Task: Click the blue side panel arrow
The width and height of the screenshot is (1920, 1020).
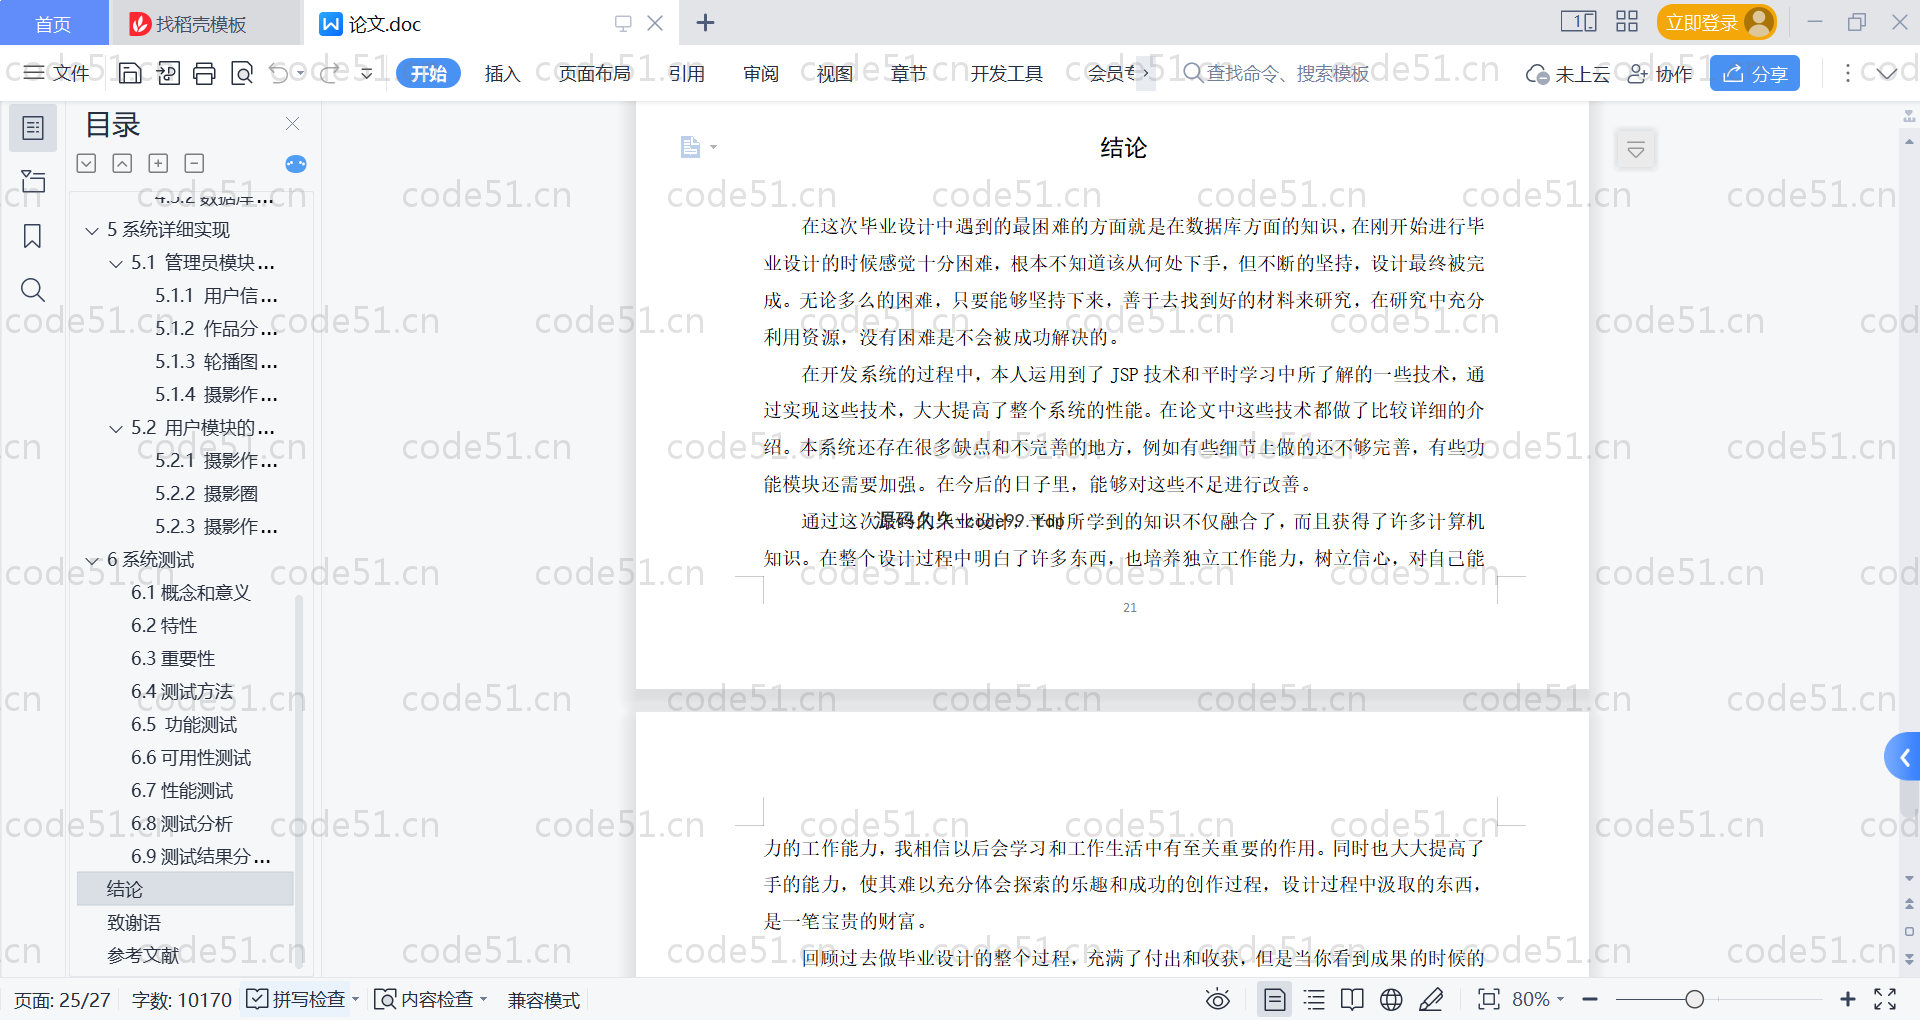Action: [1904, 758]
